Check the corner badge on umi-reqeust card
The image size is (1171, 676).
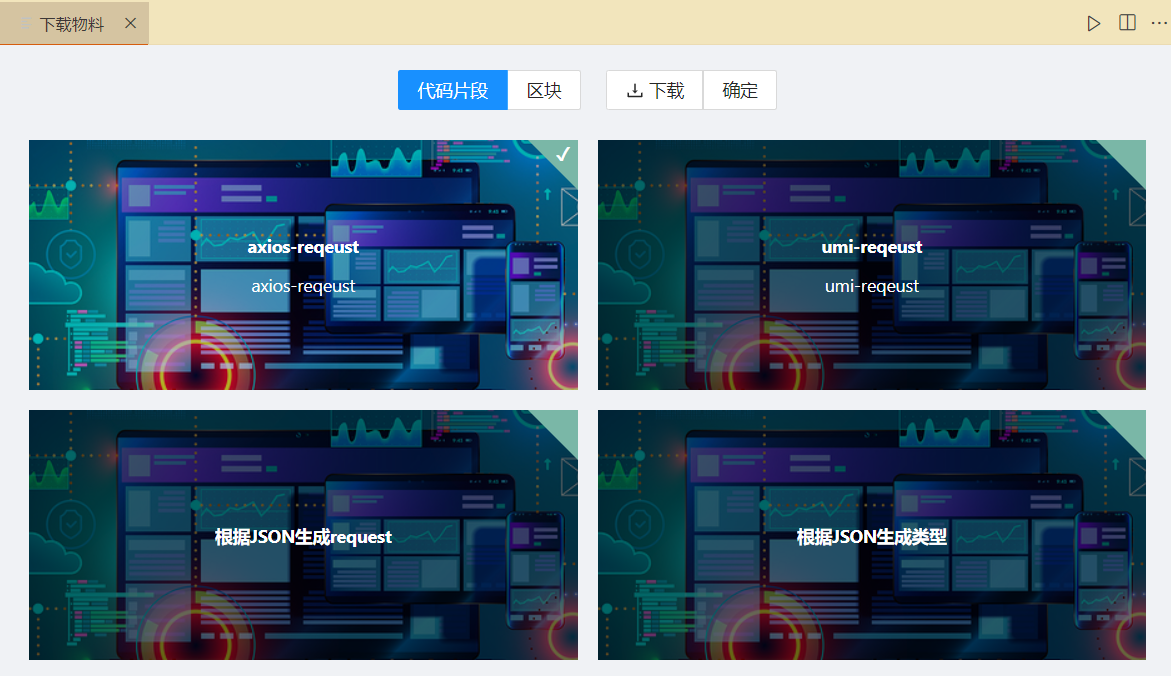pos(1130,155)
